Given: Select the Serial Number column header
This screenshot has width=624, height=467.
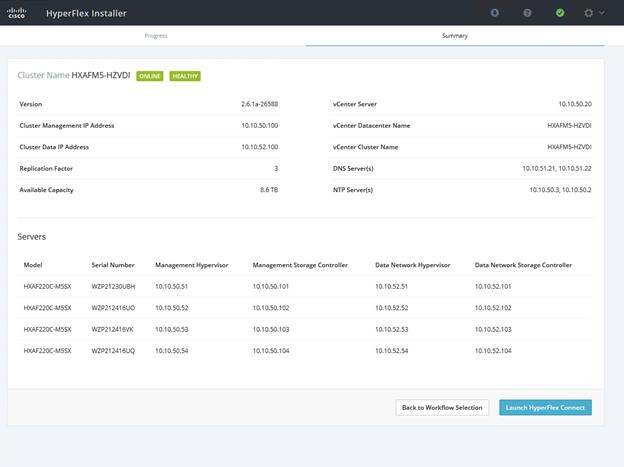Looking at the screenshot, I should 113,265.
